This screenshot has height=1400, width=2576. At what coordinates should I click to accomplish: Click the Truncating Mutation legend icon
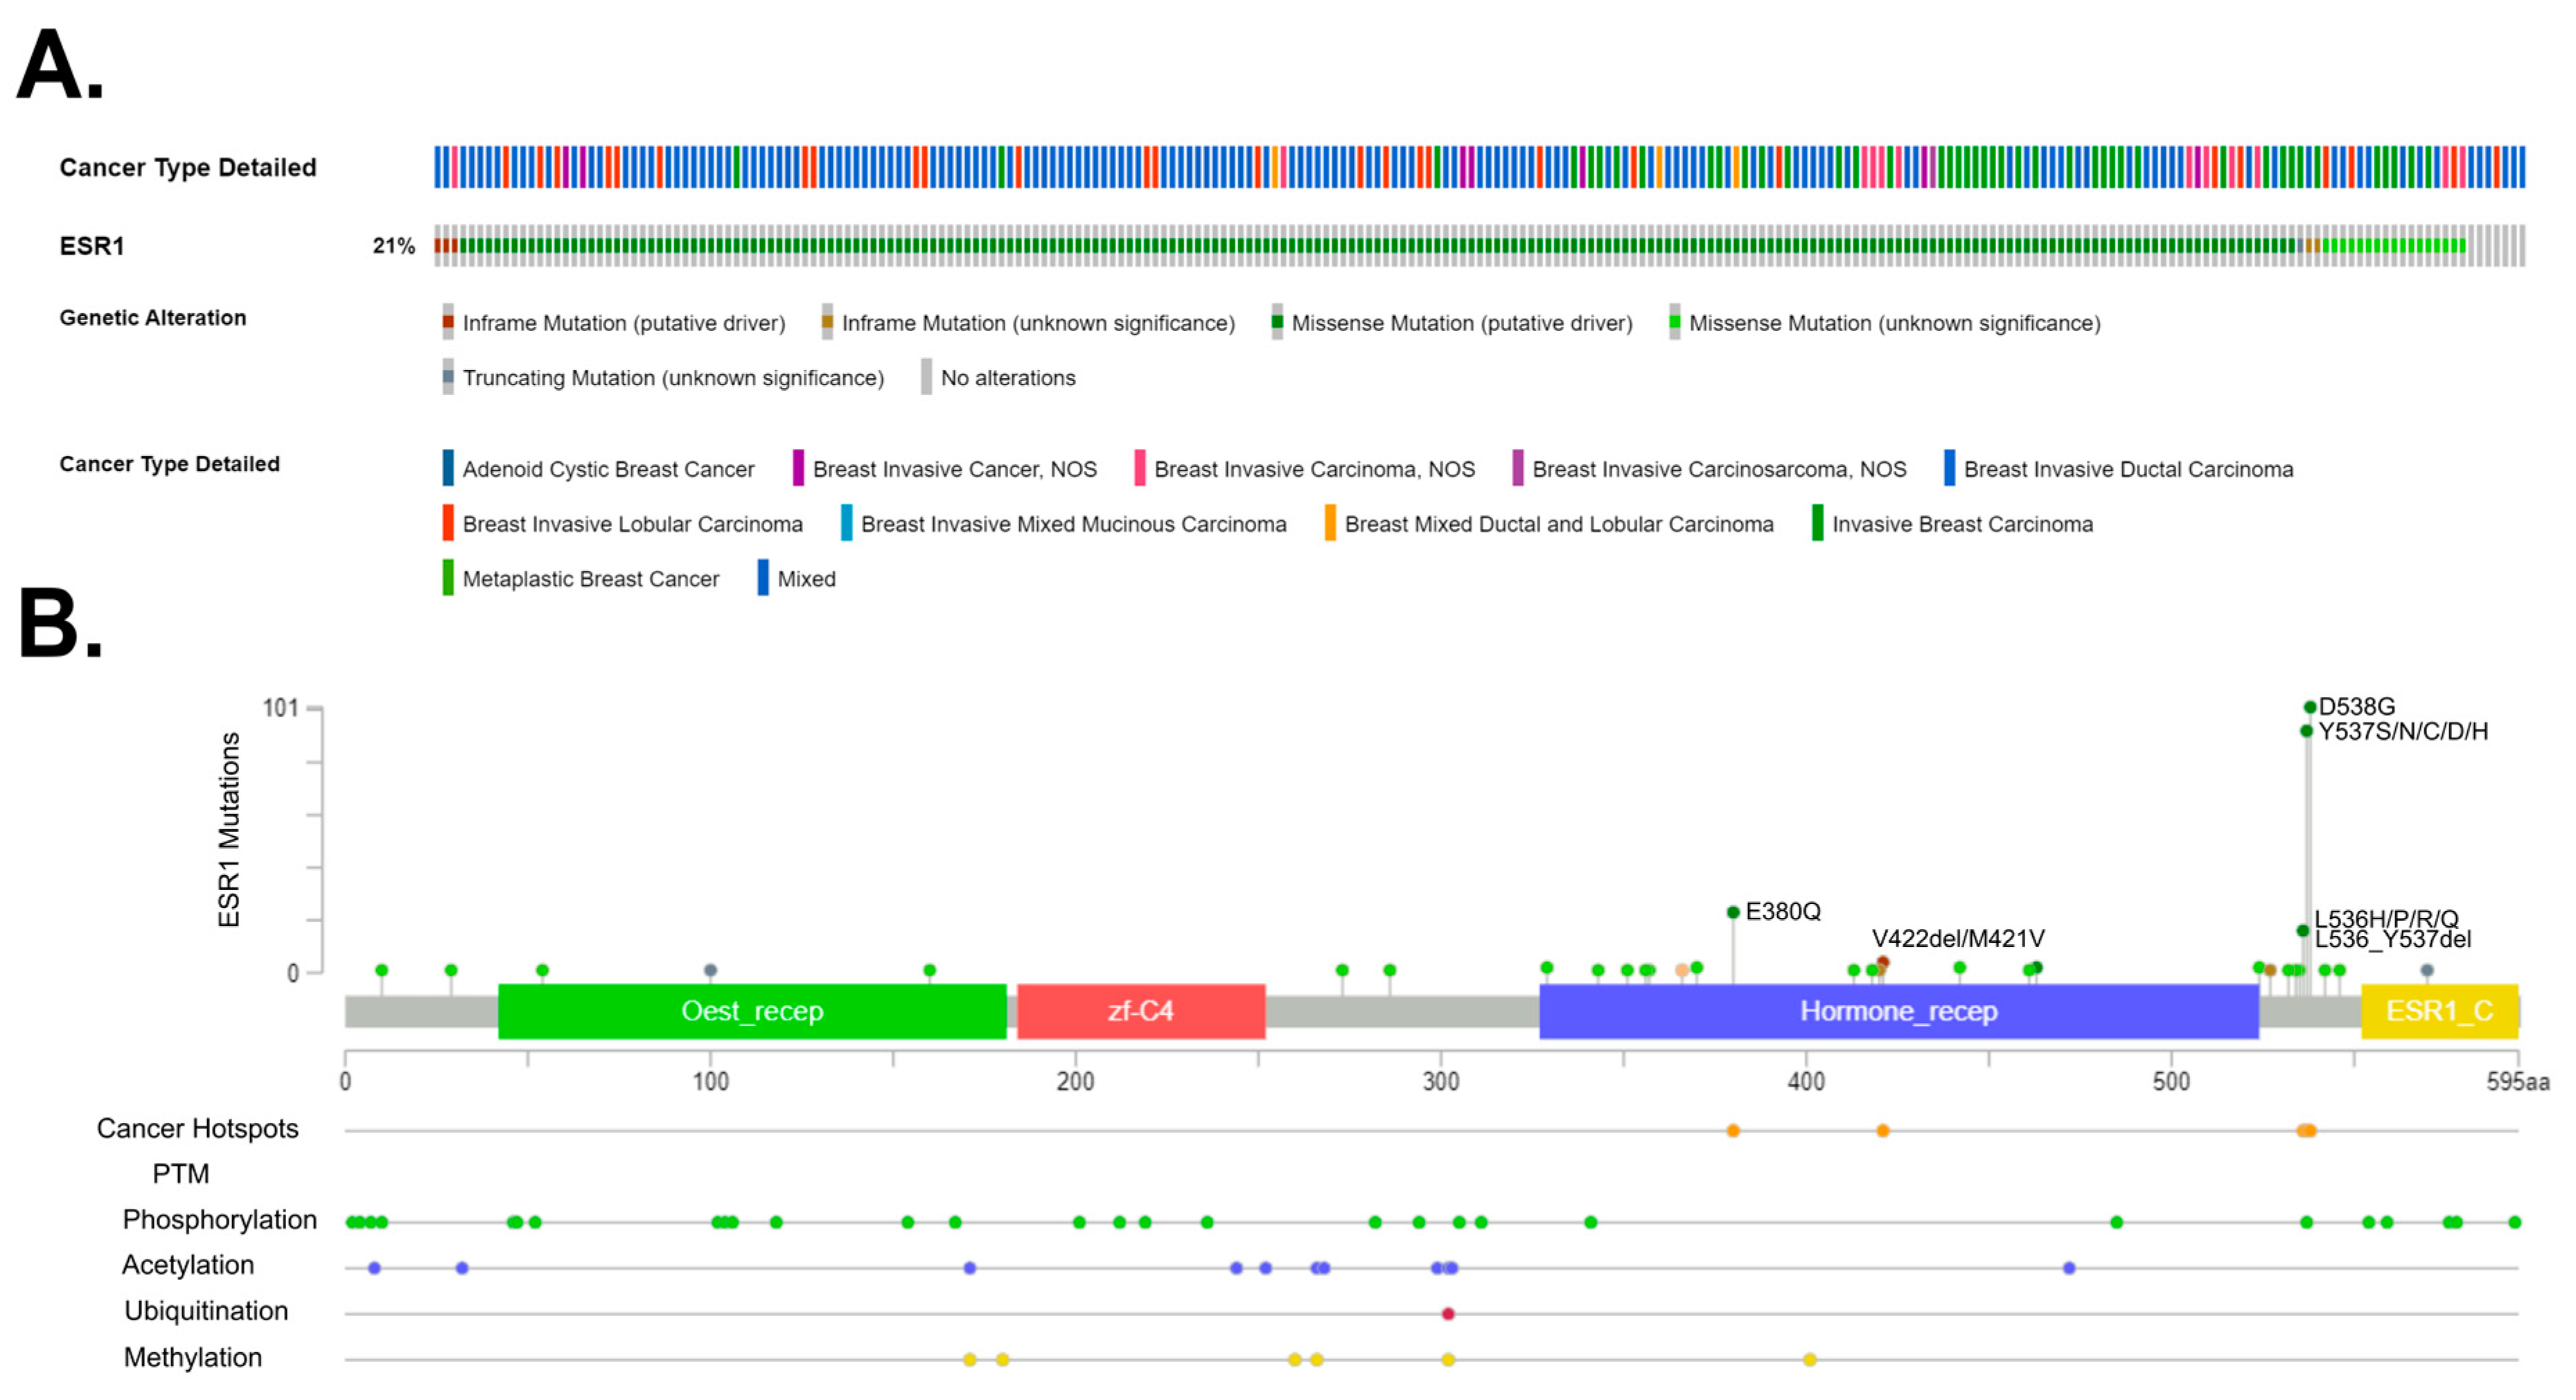(x=448, y=377)
